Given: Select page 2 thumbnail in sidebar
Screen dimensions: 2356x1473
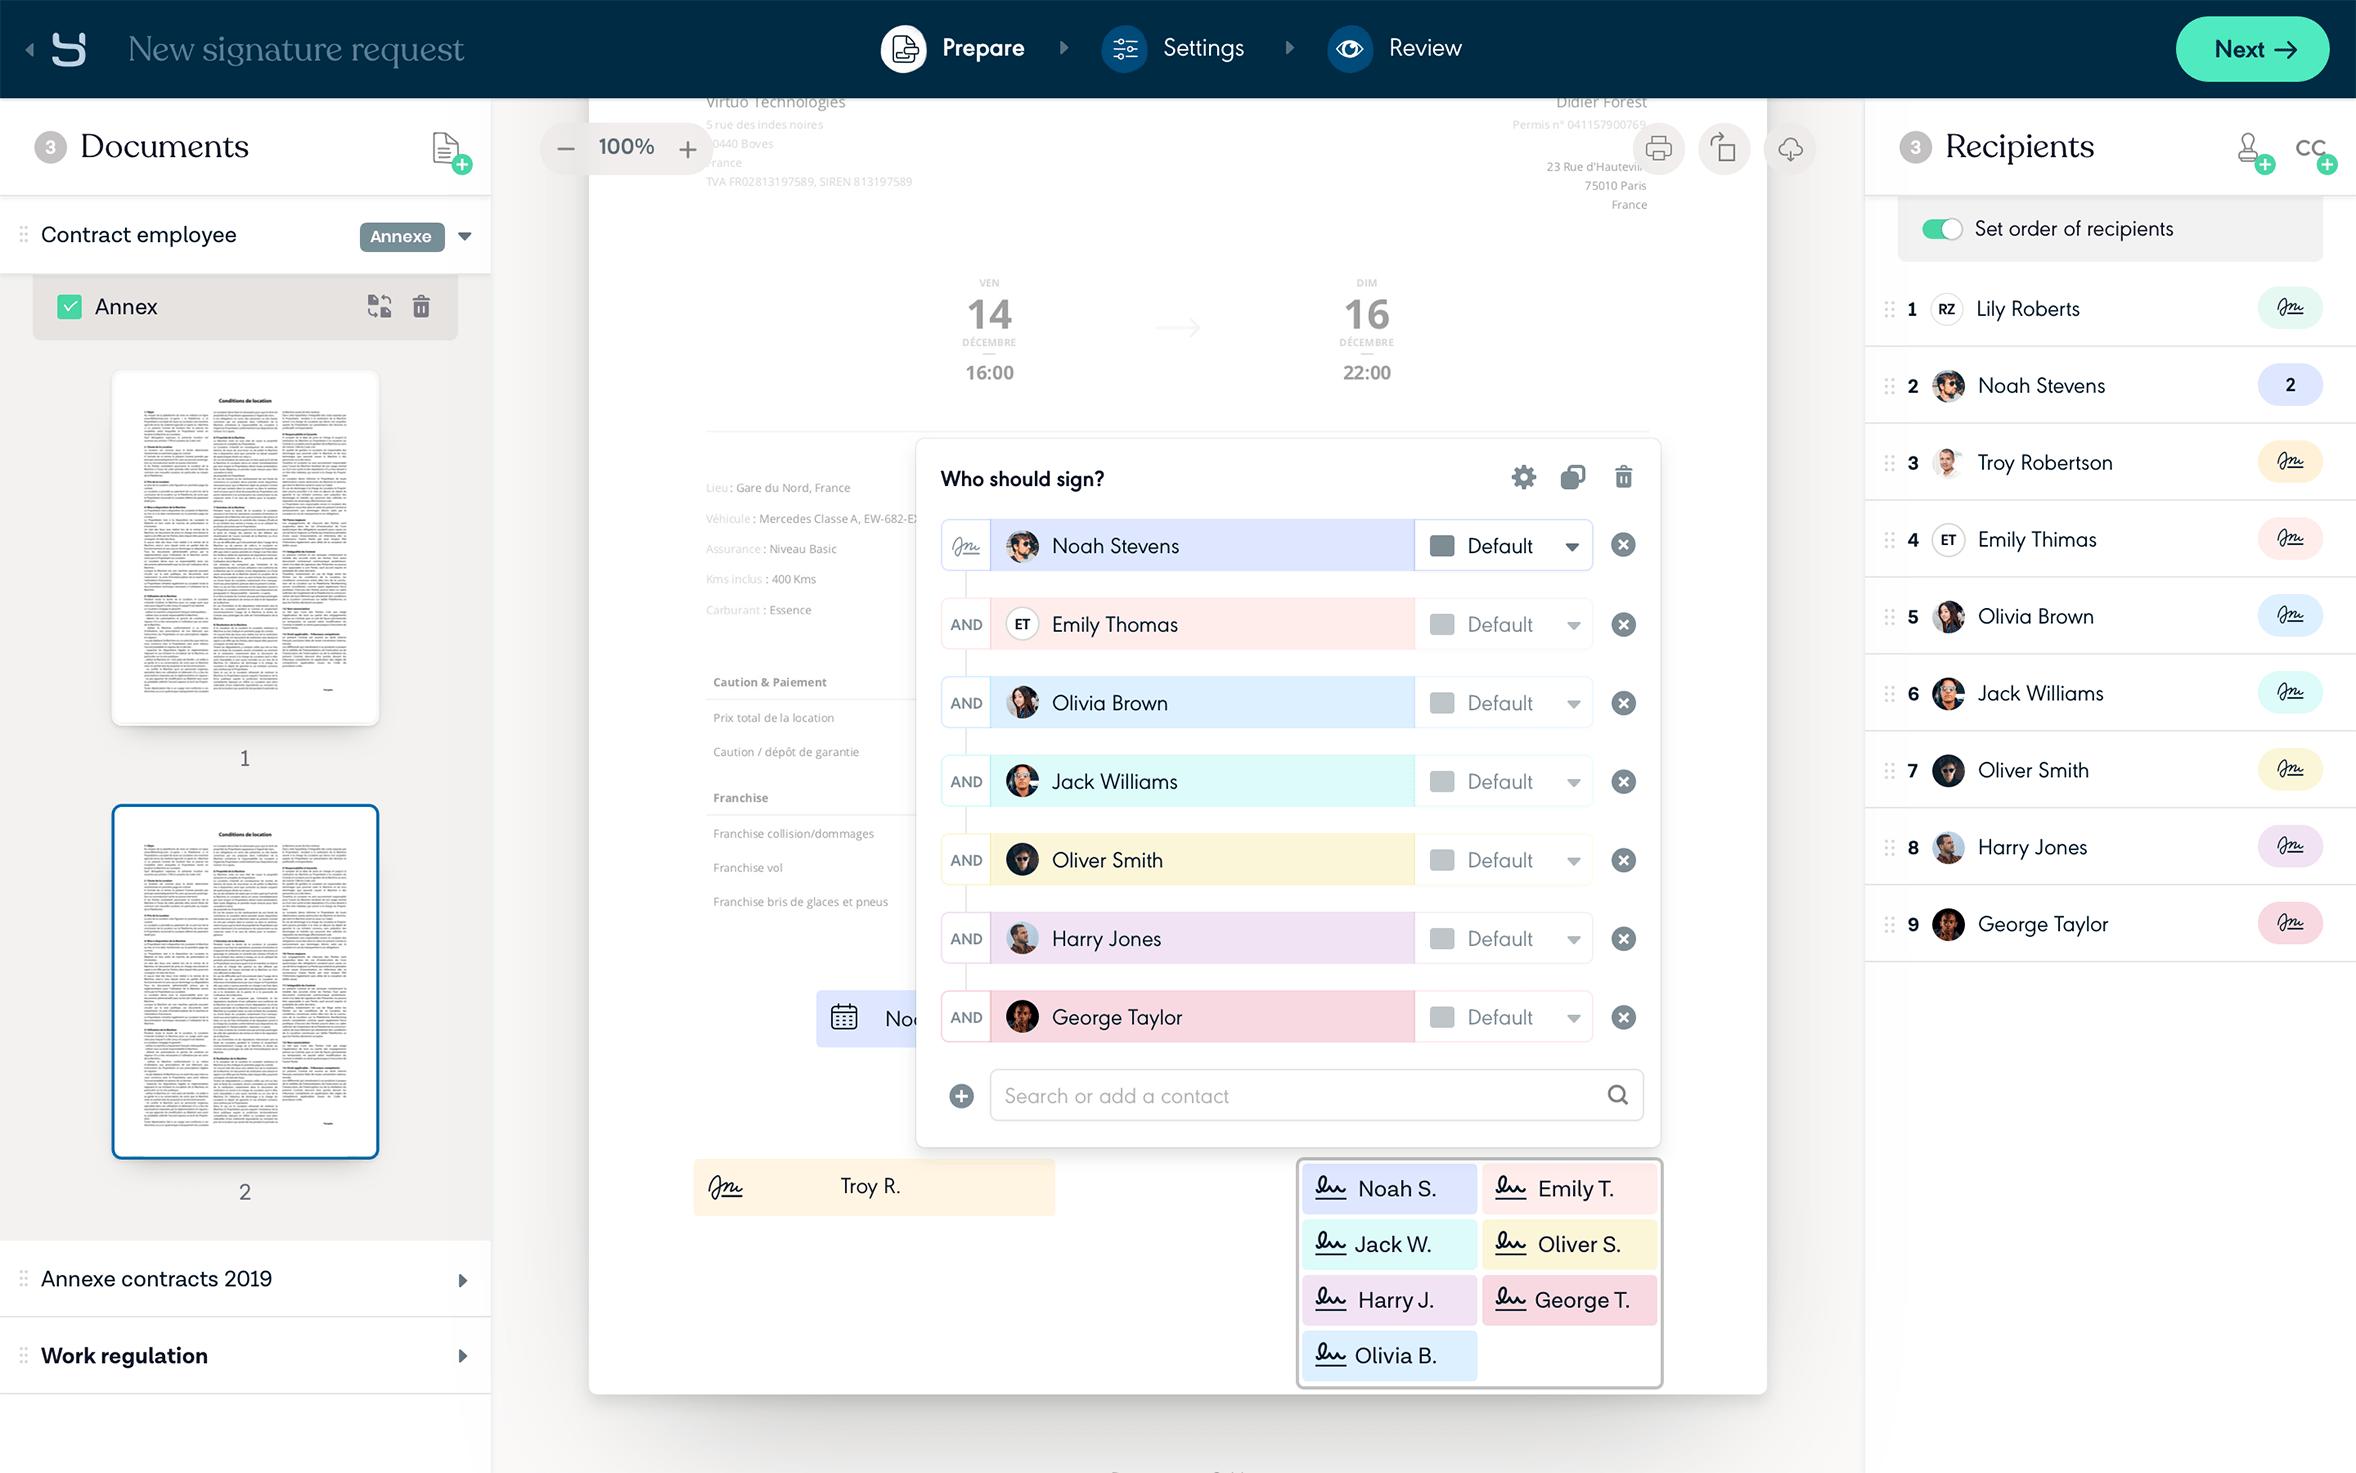Looking at the screenshot, I should coord(244,979).
